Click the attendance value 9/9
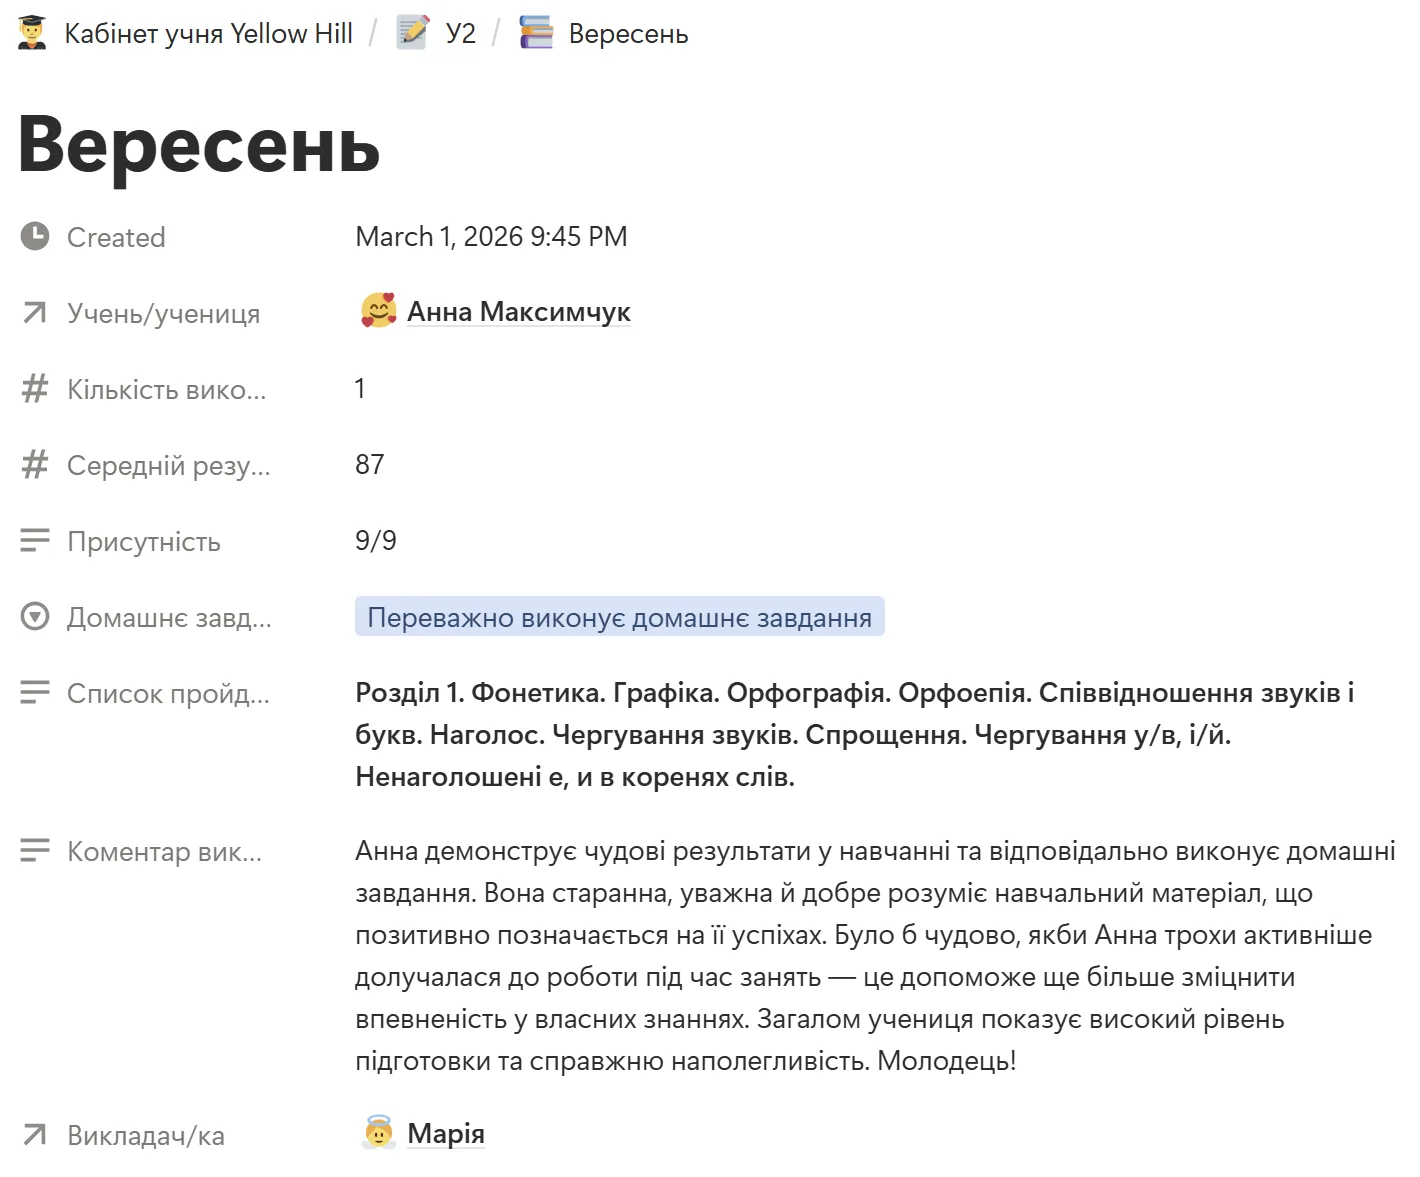The image size is (1420, 1177). [376, 541]
